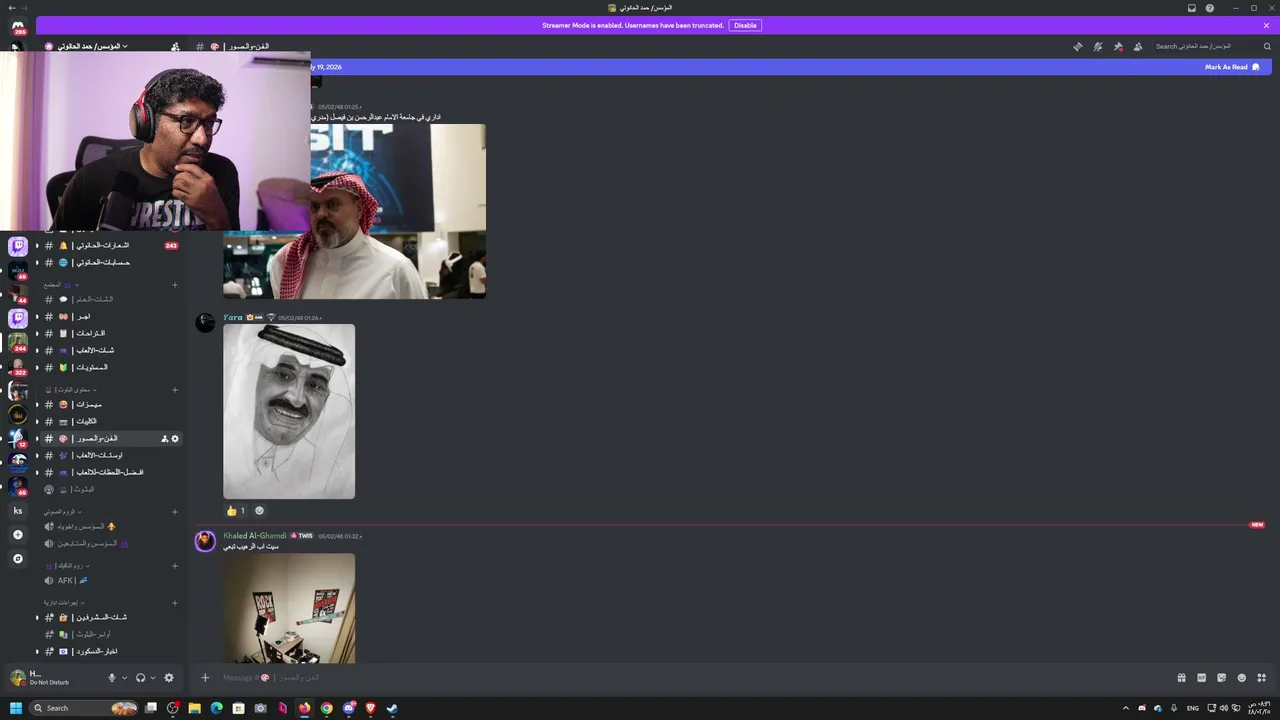Viewport: 1280px width, 720px height.
Task: Open the Help question mark icon
Action: pos(1210,8)
